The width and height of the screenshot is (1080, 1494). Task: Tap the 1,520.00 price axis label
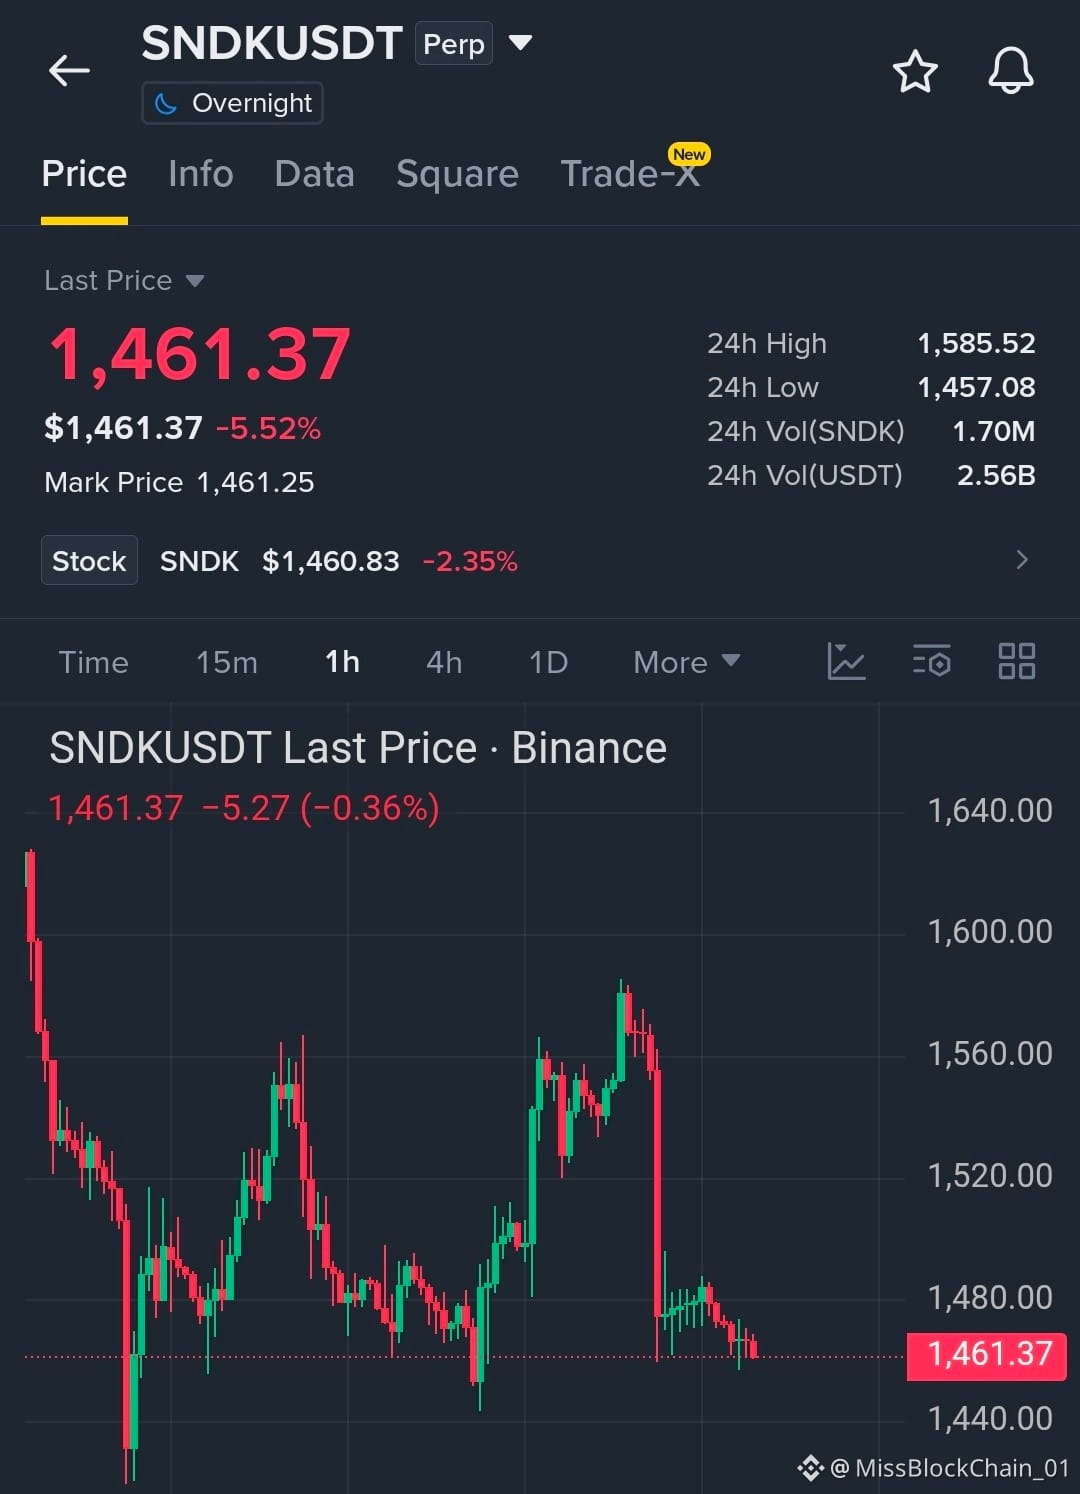coord(990,1175)
